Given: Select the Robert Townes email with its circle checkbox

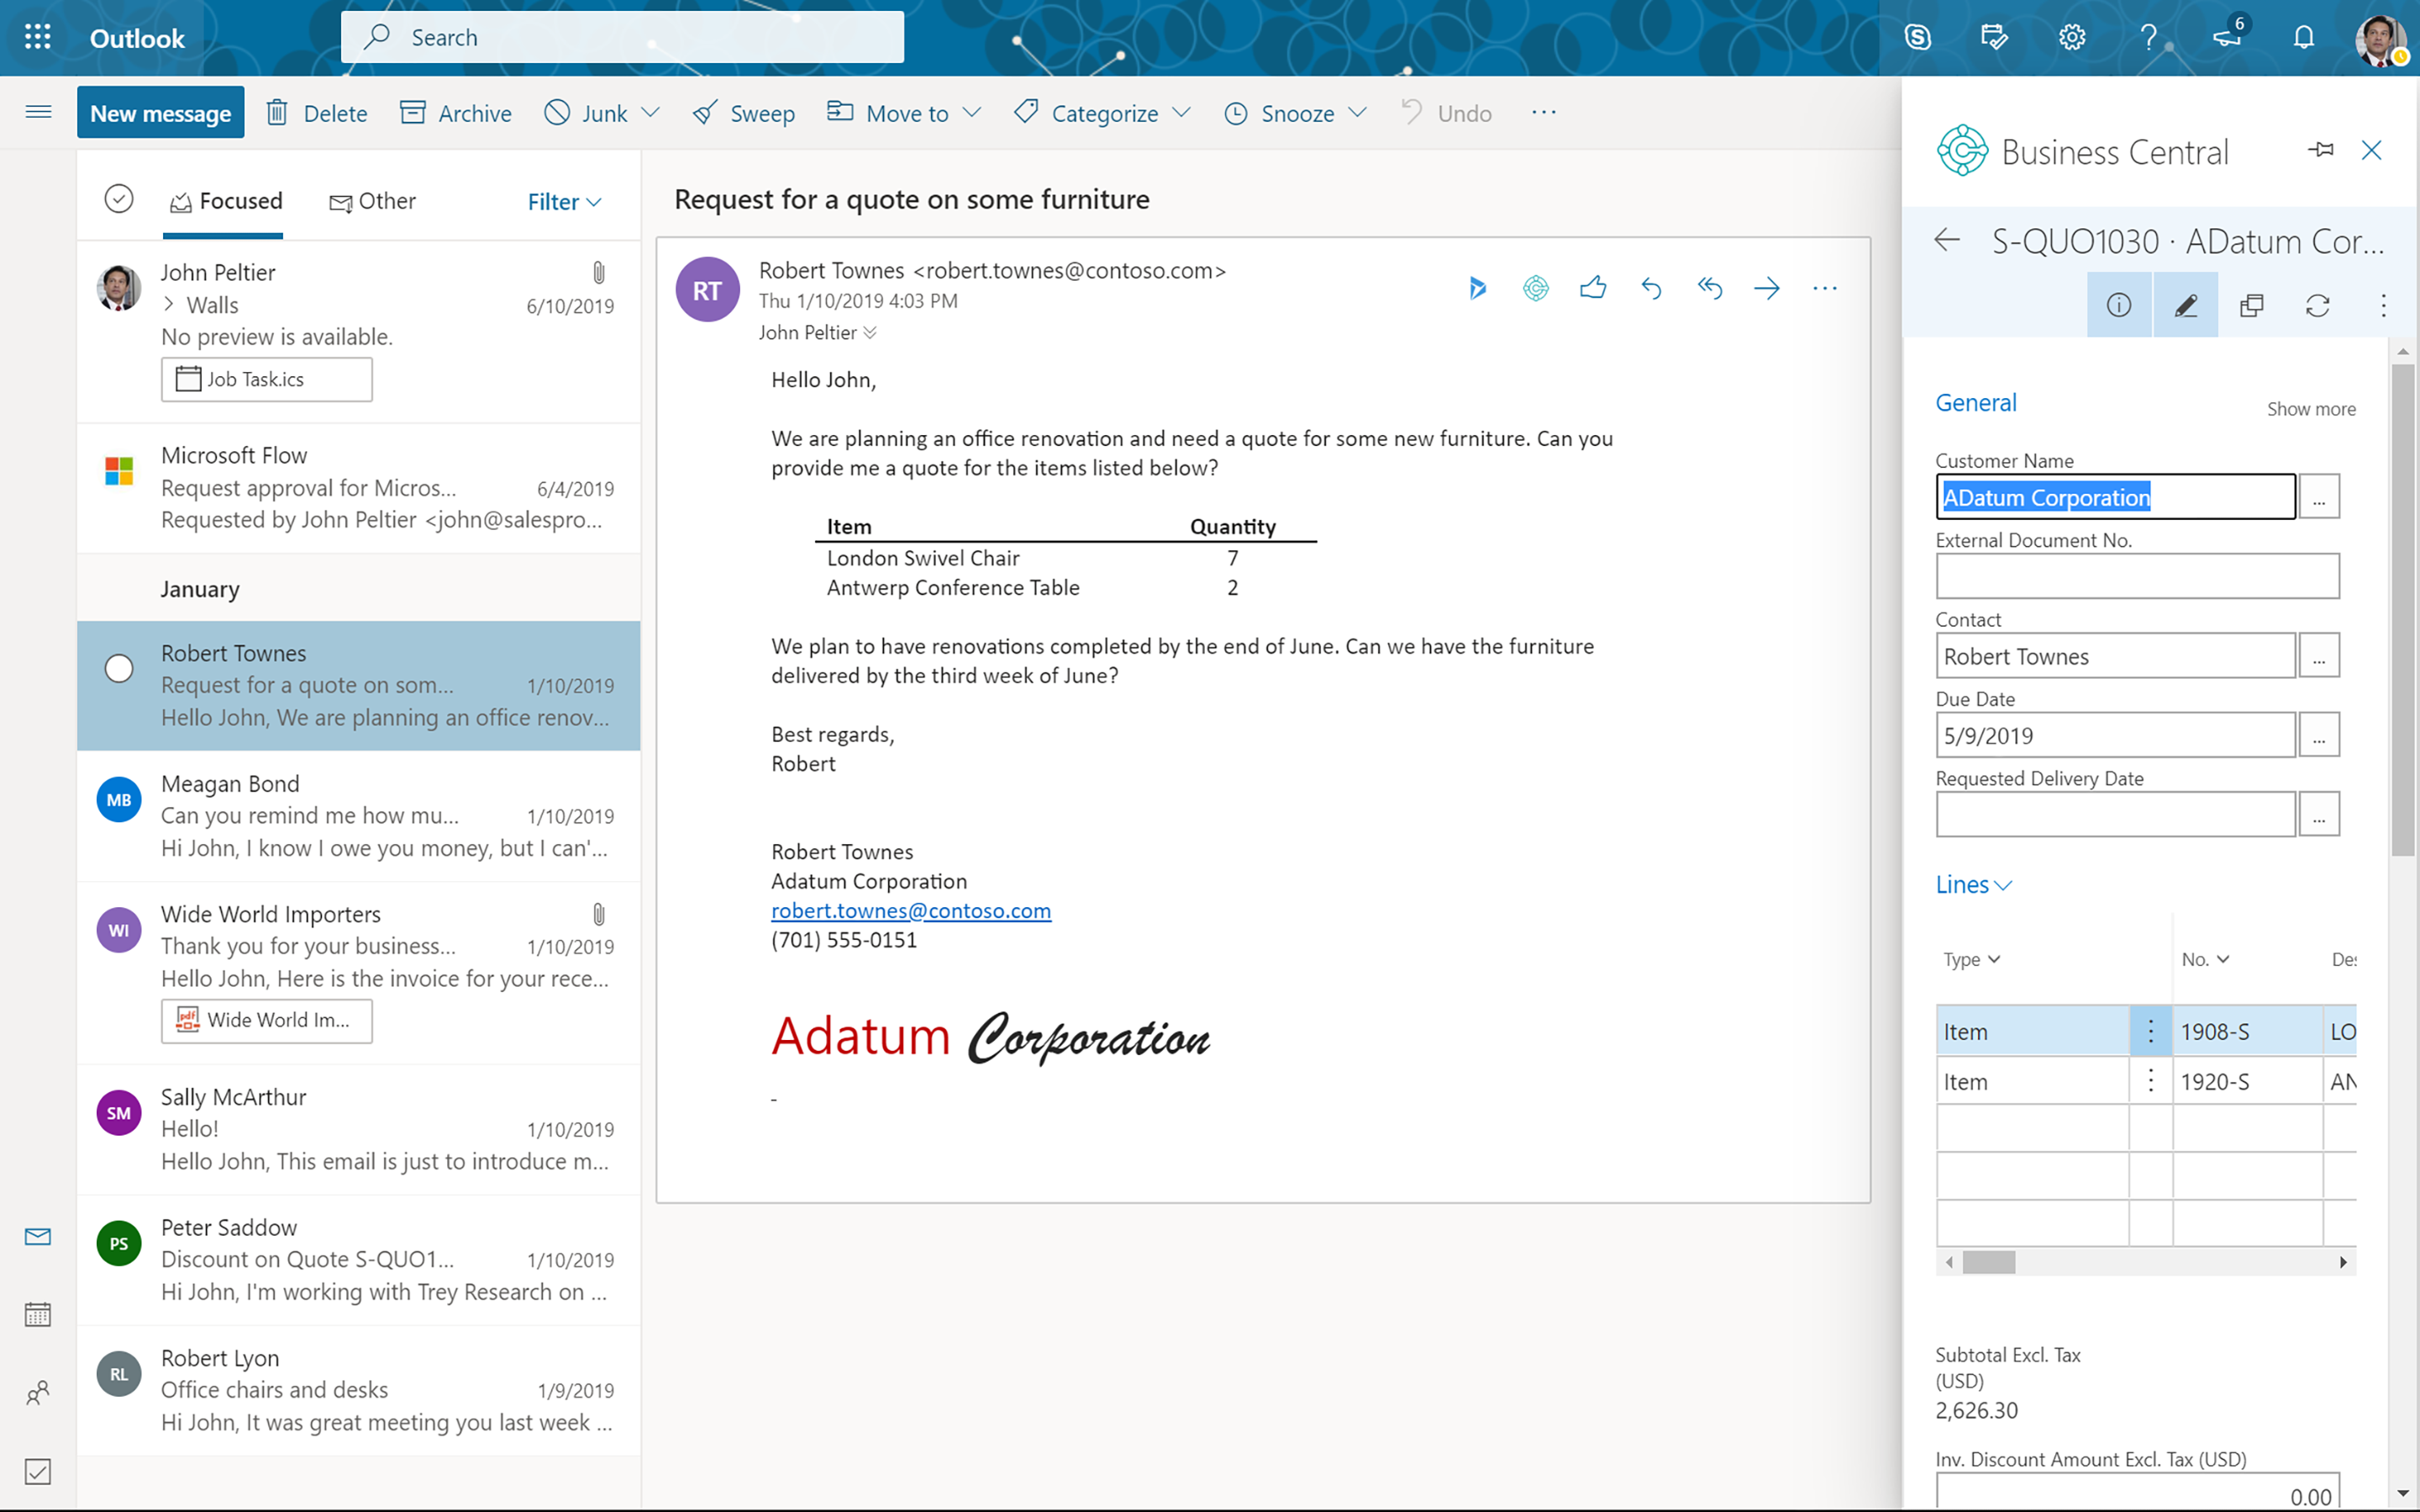Looking at the screenshot, I should point(119,668).
